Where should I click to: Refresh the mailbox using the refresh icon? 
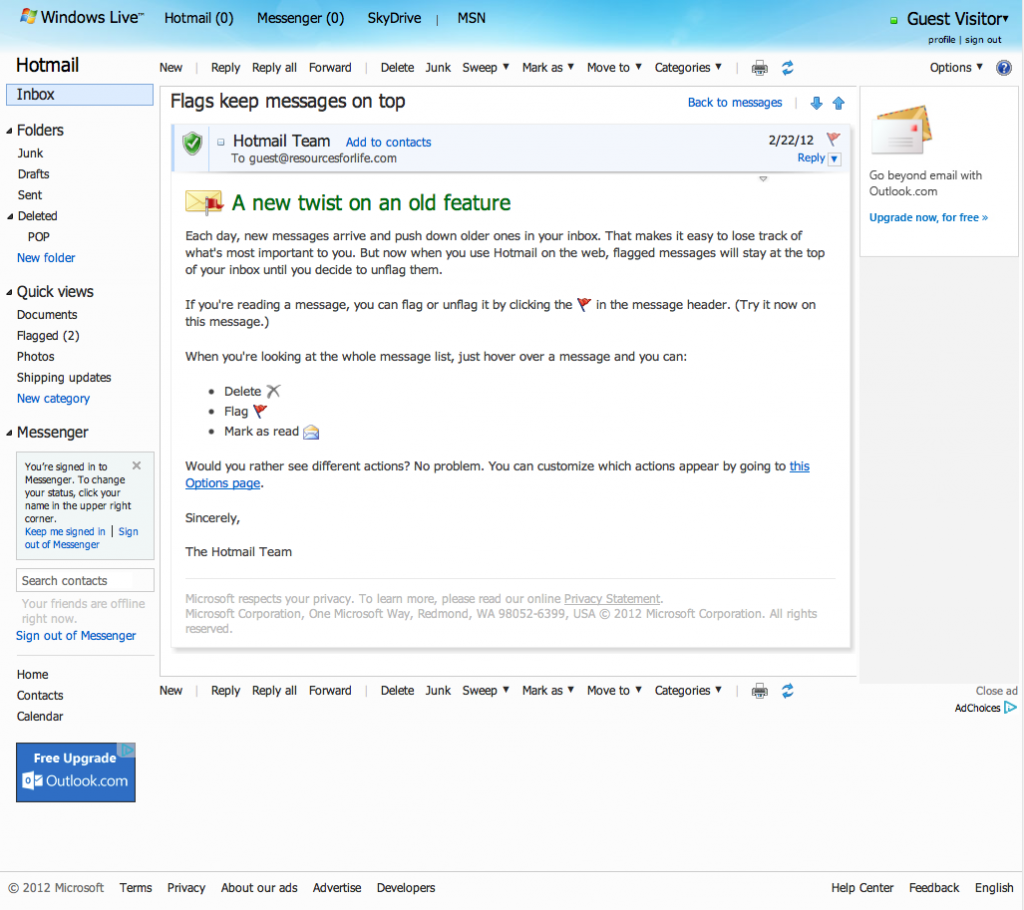[787, 67]
